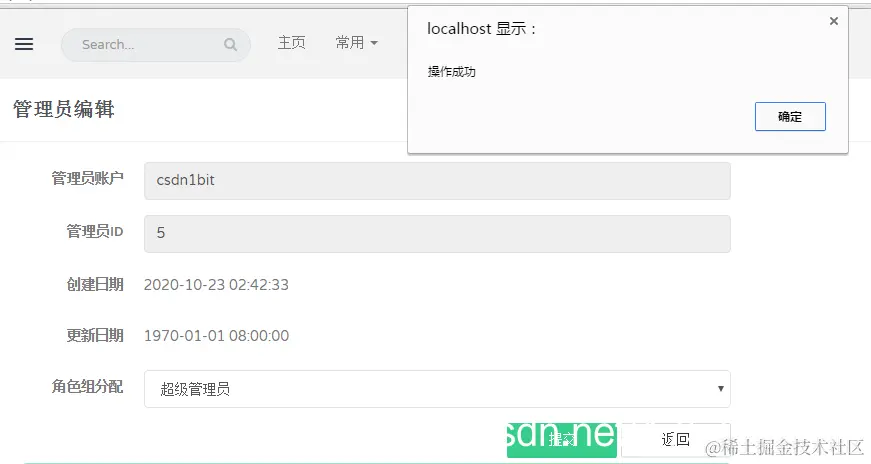
Task: Click the 管理员账户 label
Action: coord(87,178)
